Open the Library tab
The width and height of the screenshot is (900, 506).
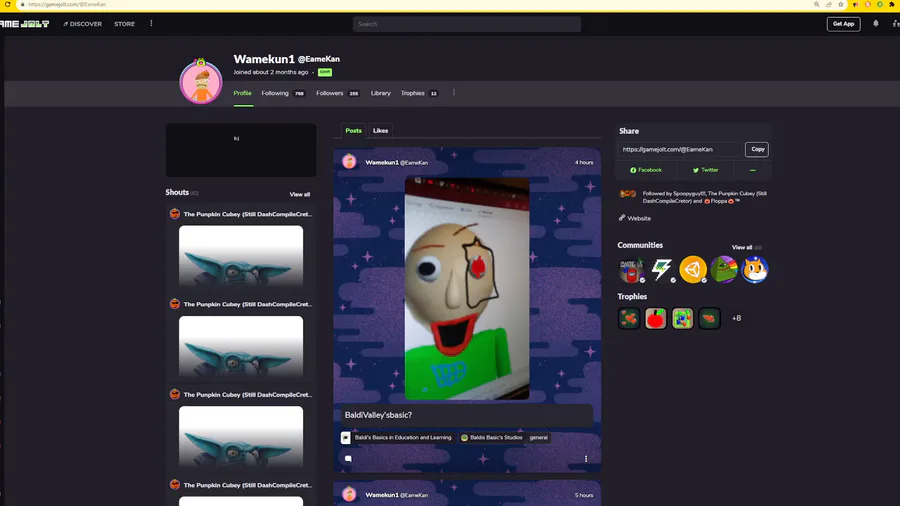point(381,93)
